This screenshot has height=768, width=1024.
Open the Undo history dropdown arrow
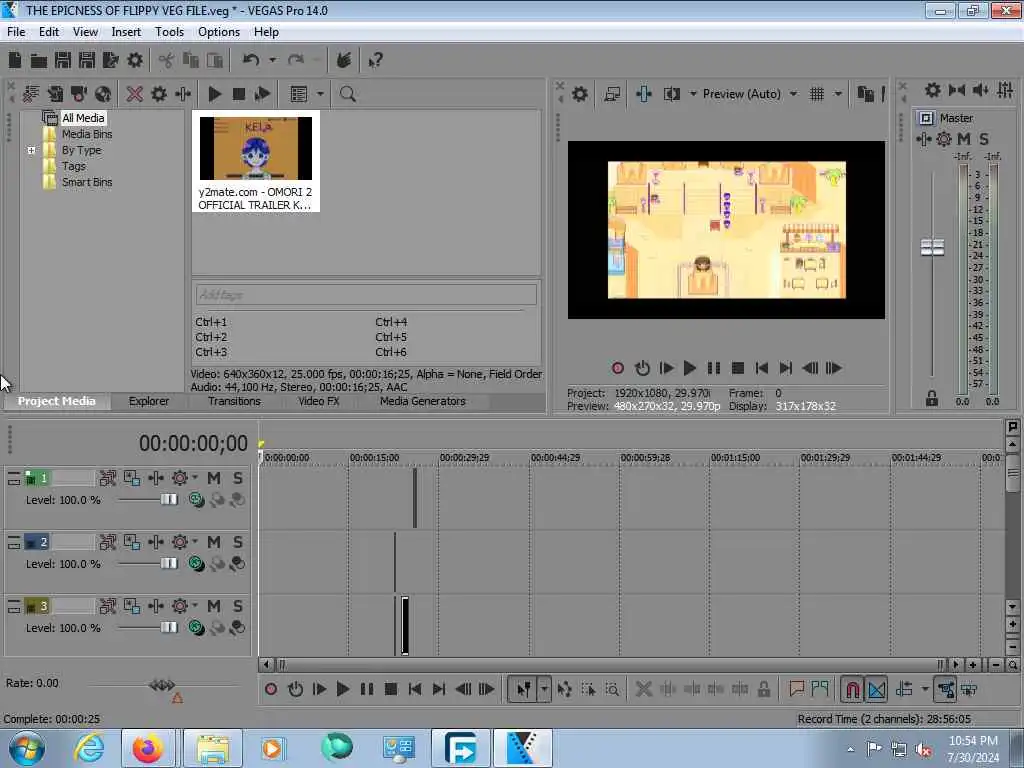[x=273, y=60]
